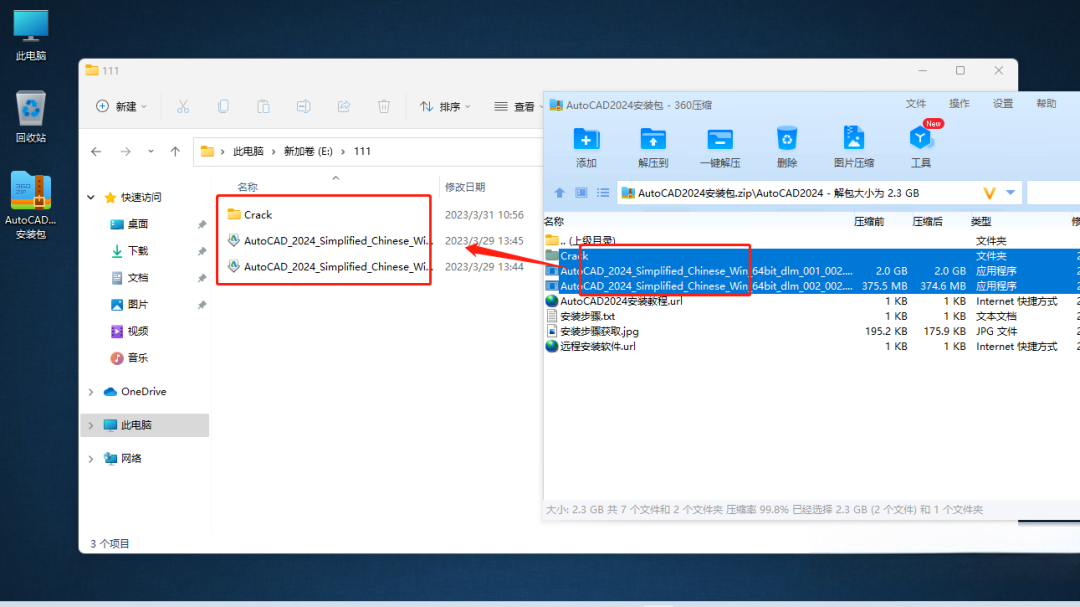Open the 排序 sort dropdown
The image size is (1080, 607).
coord(445,106)
